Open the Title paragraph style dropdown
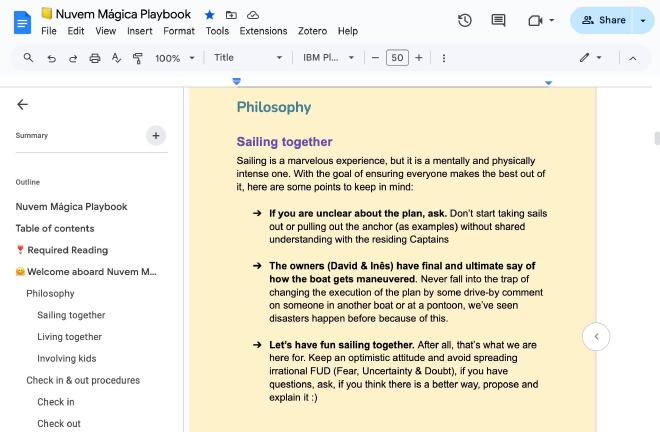The image size is (660, 432). click(248, 58)
